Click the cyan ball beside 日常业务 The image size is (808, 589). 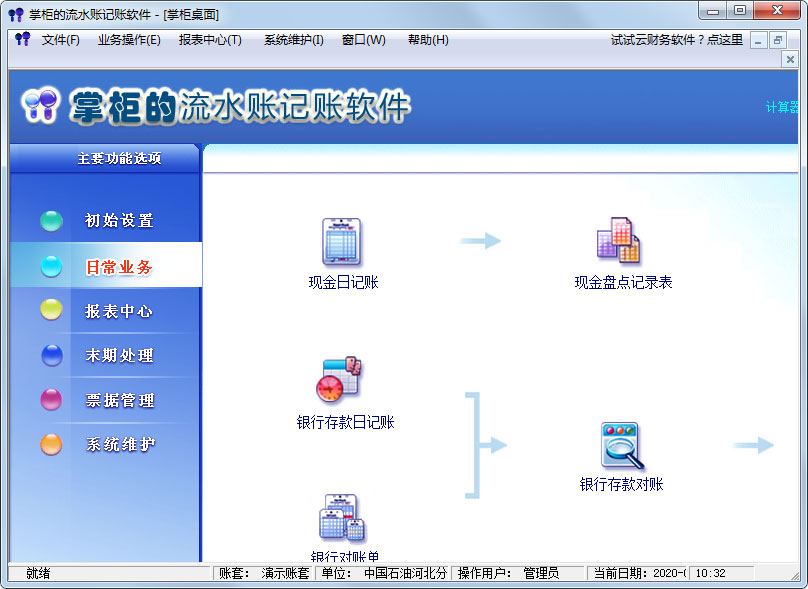pos(52,266)
